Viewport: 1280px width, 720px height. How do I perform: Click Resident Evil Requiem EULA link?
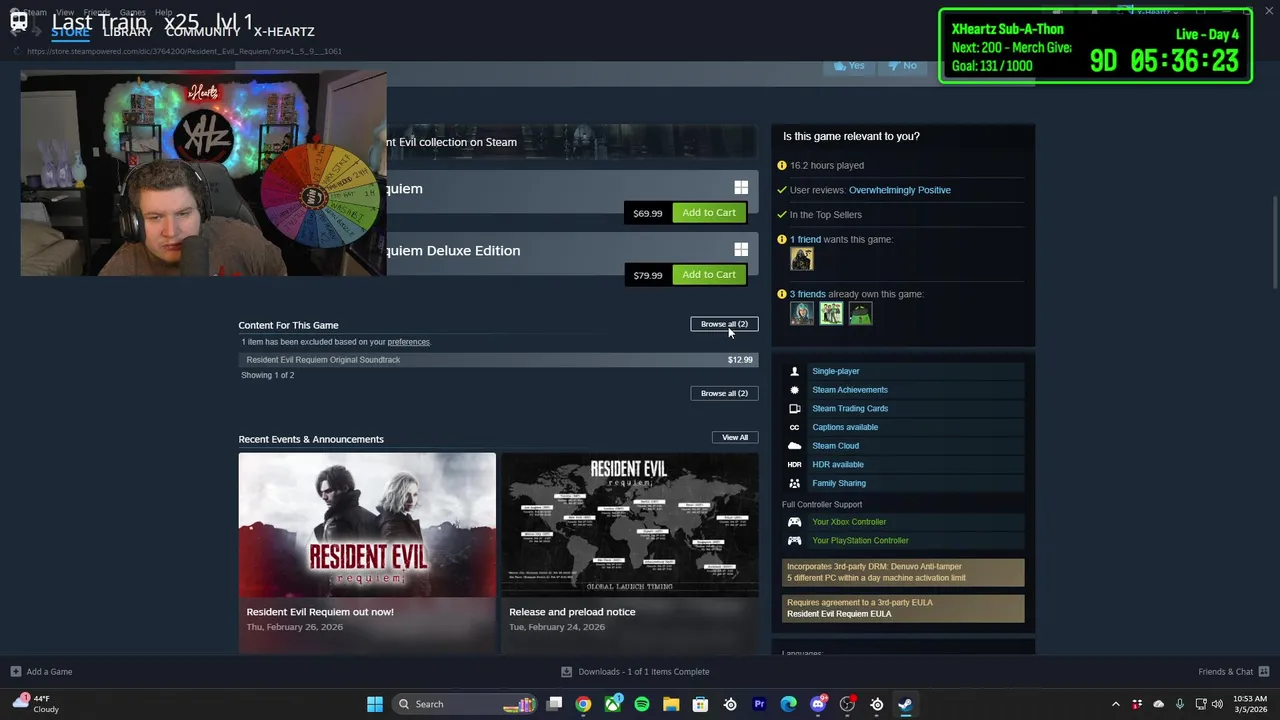pyautogui.click(x=839, y=614)
